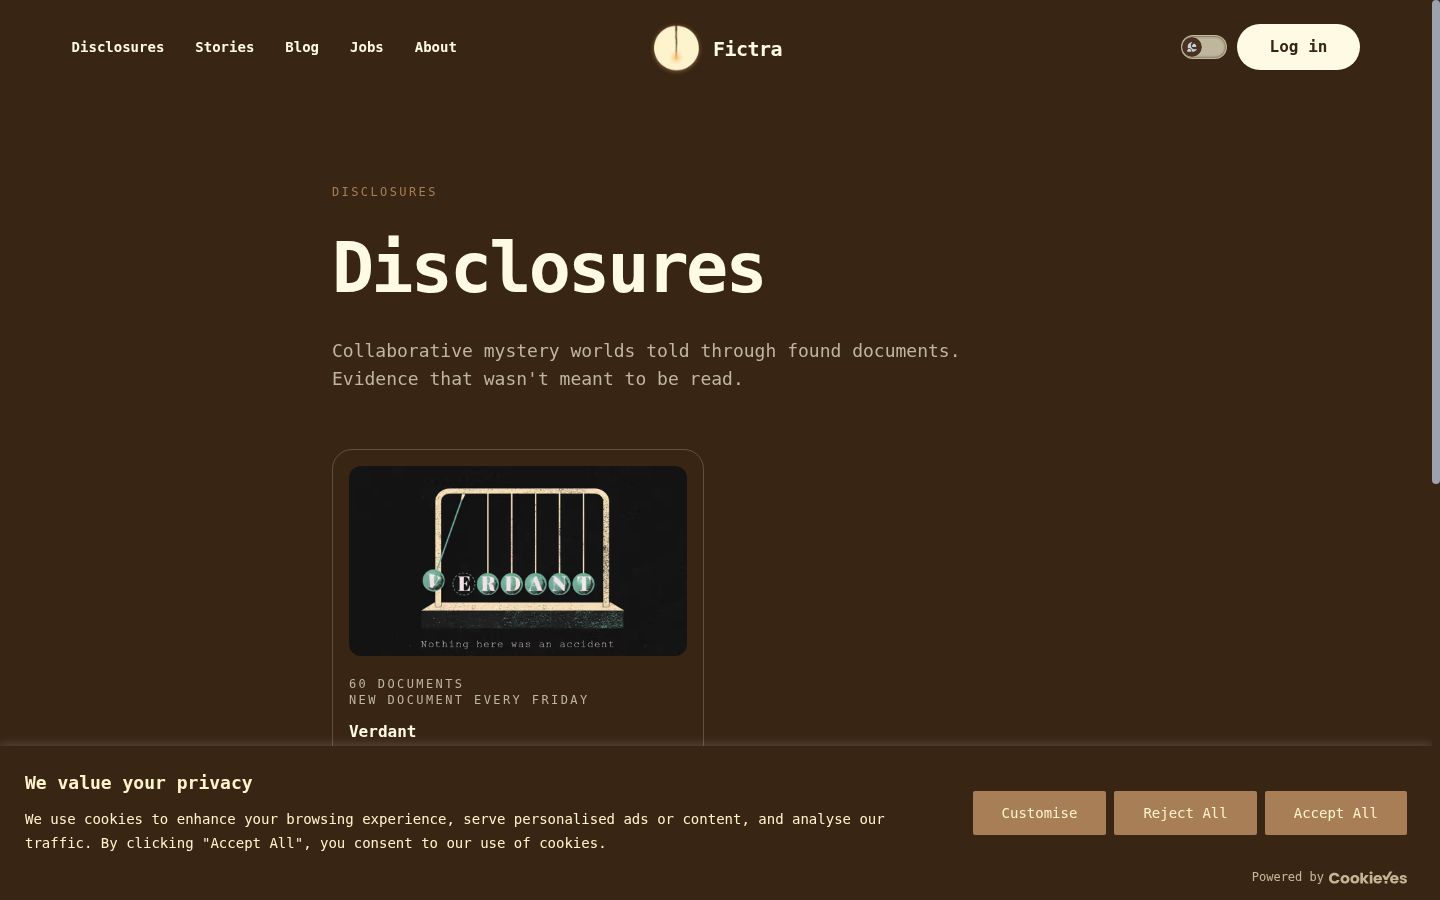Toggle the dark mode theme switch
The width and height of the screenshot is (1440, 900).
[x=1203, y=47]
